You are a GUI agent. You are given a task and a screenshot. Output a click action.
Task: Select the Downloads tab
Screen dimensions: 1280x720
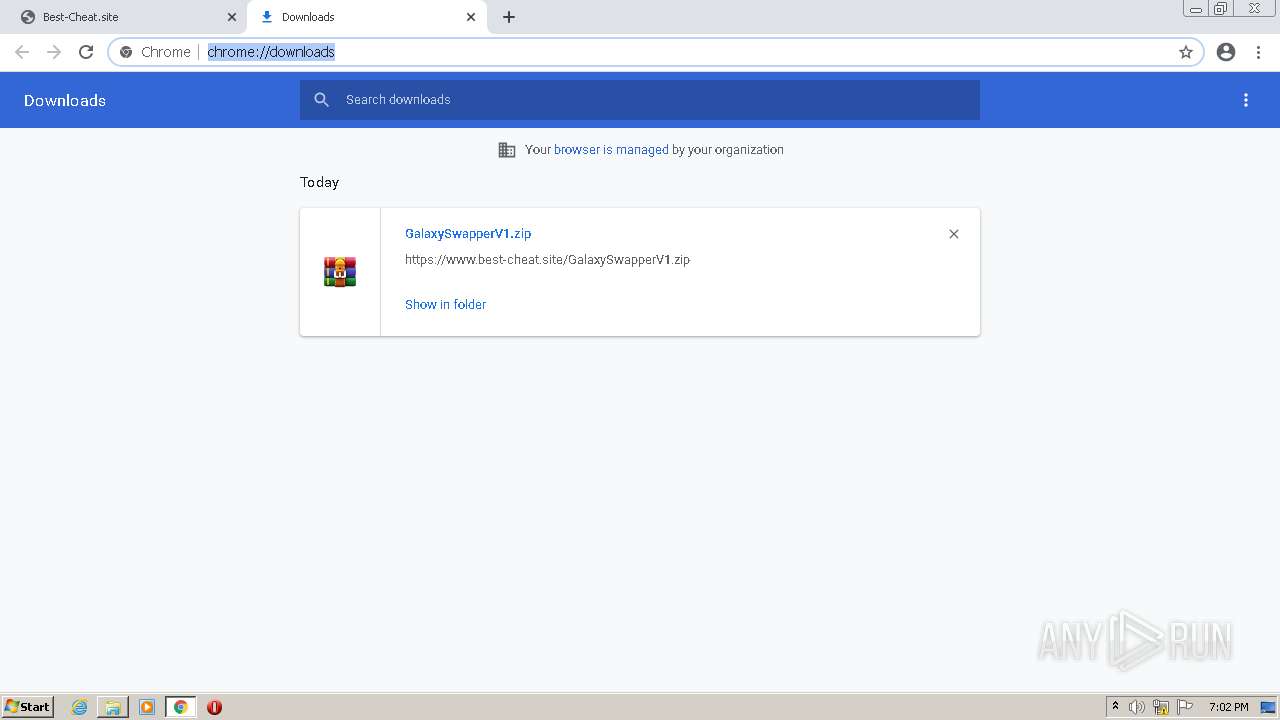[366, 17]
